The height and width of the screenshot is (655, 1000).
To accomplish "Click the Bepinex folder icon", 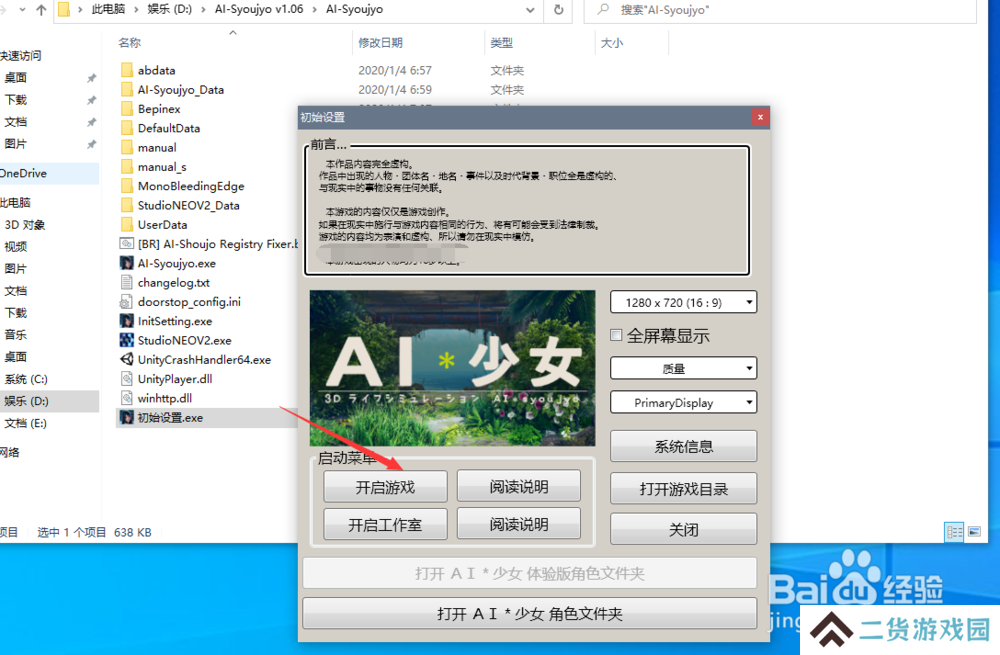I will coord(126,108).
